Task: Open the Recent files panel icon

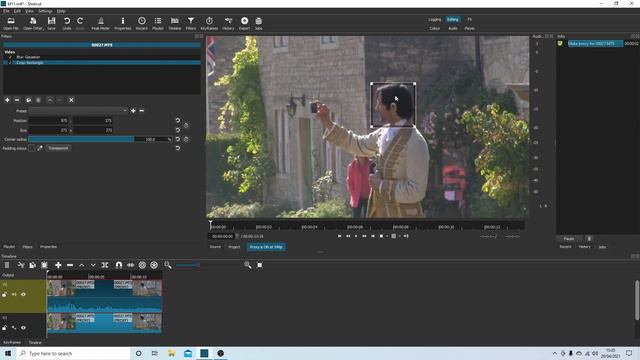Action: [142, 23]
